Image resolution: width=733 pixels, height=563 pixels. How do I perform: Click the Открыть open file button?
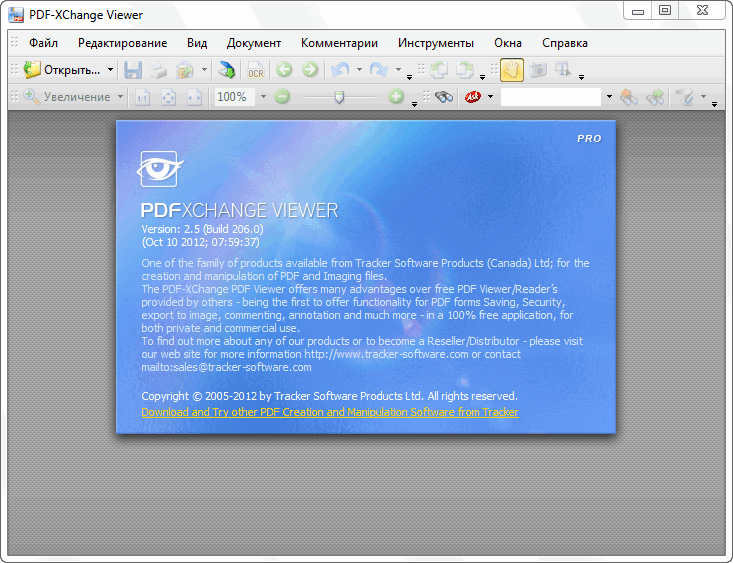[x=62, y=70]
